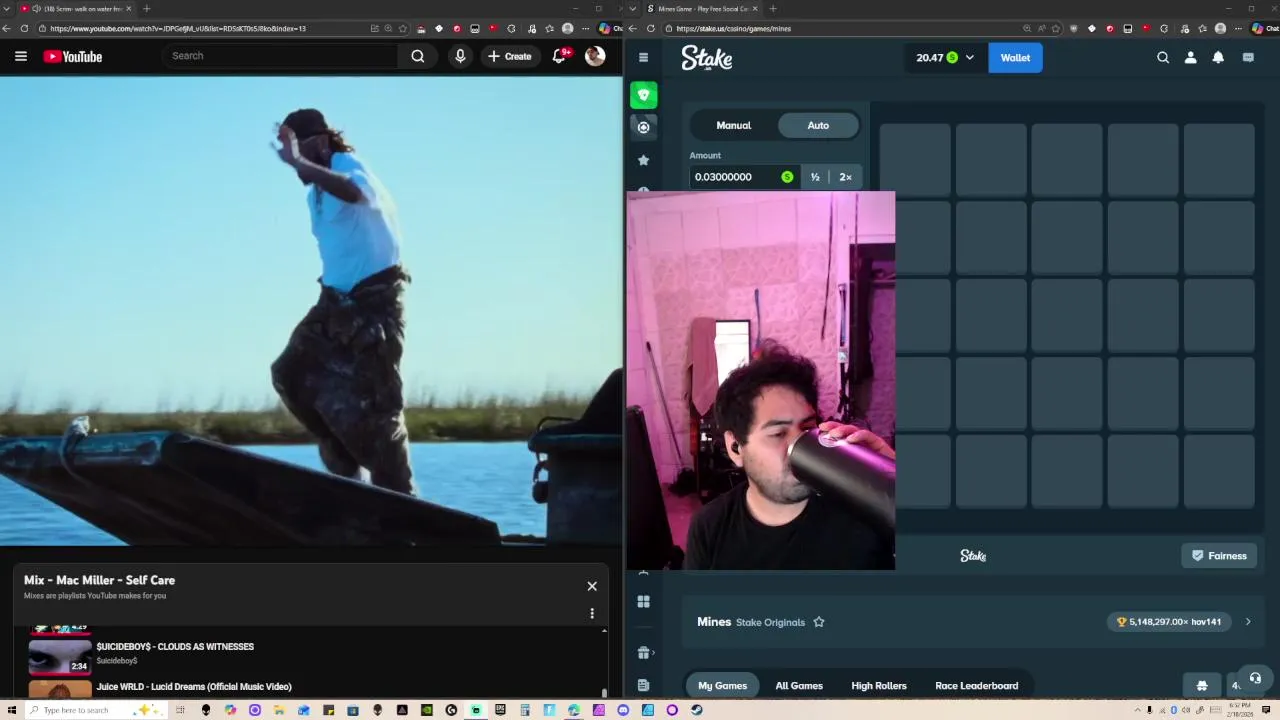The width and height of the screenshot is (1280, 720).
Task: Open the Stake Wallet
Action: (x=1015, y=58)
